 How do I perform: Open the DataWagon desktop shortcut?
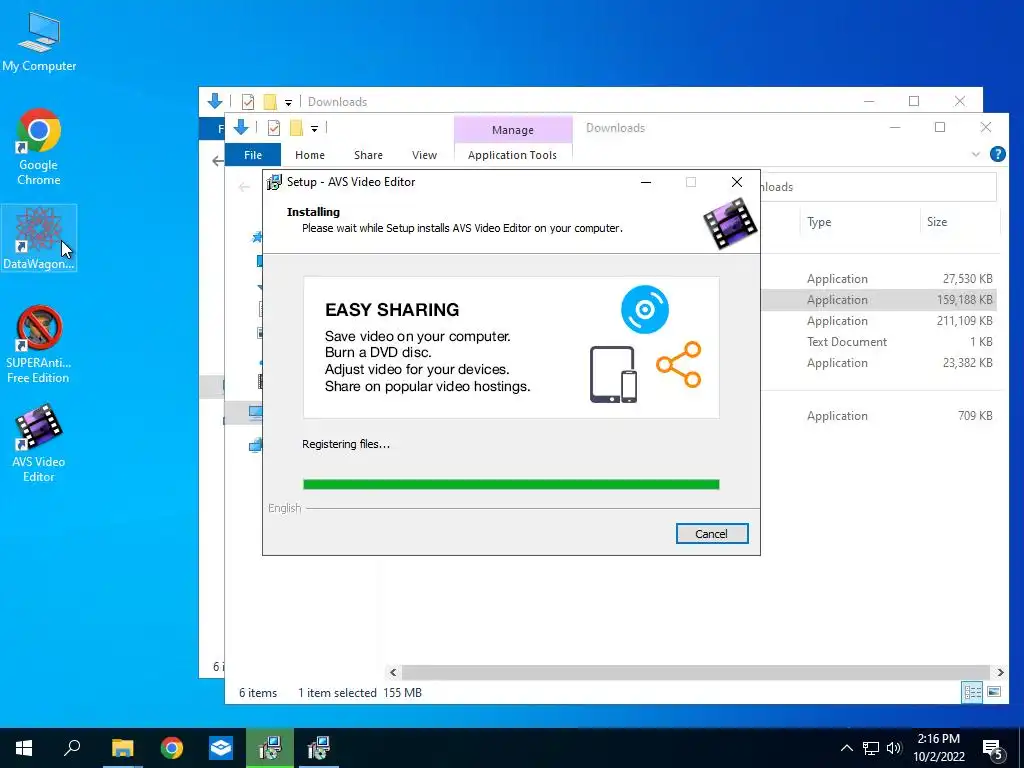[39, 238]
